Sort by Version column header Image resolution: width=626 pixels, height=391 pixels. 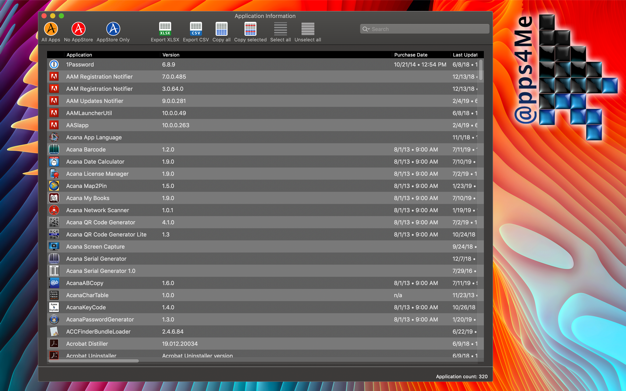click(x=171, y=55)
